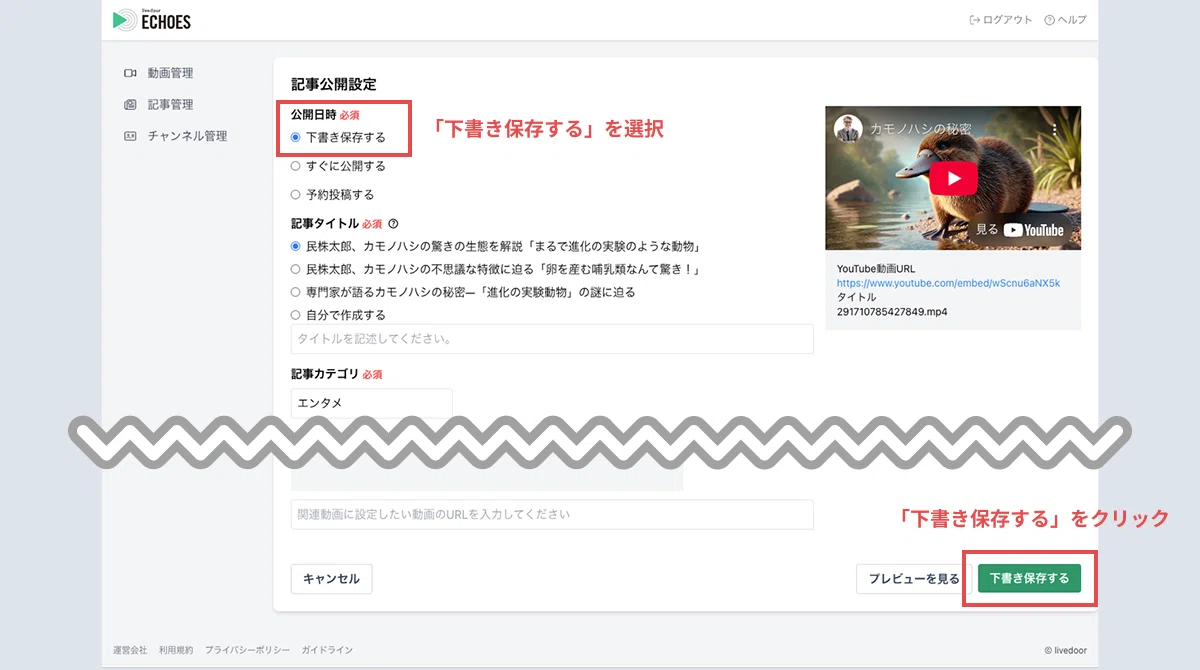This screenshot has width=1200, height=670.
Task: Click the プレビューを見る button
Action: point(913,579)
